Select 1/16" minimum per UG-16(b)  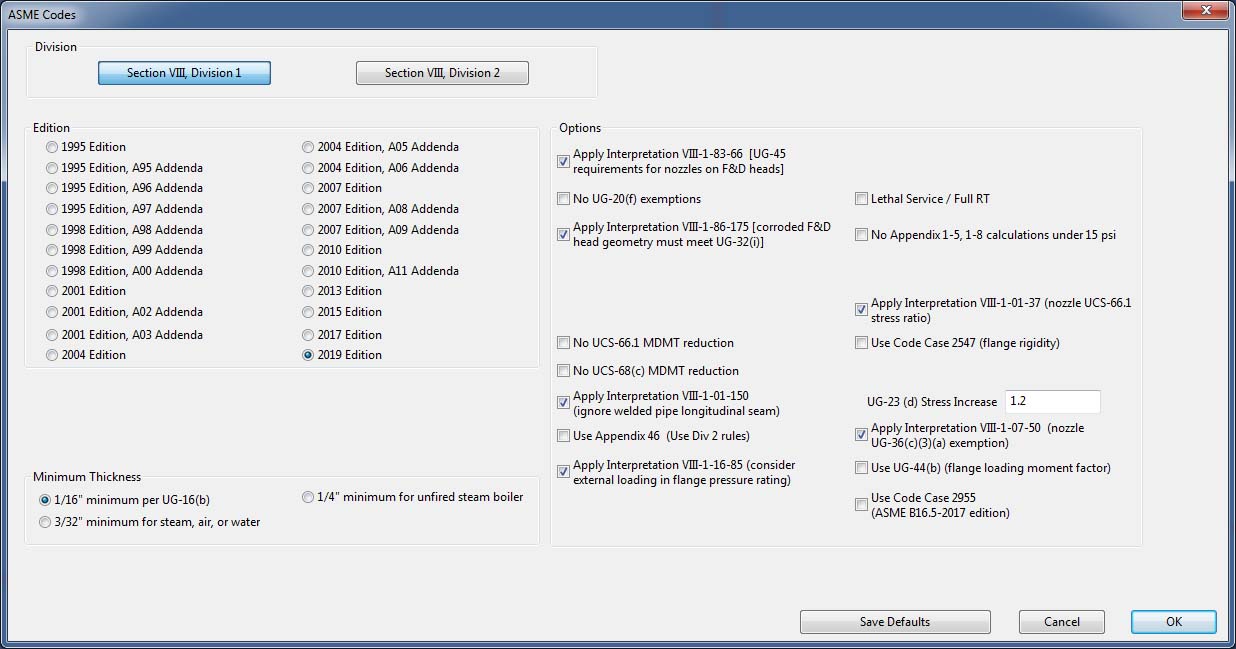click(x=45, y=500)
